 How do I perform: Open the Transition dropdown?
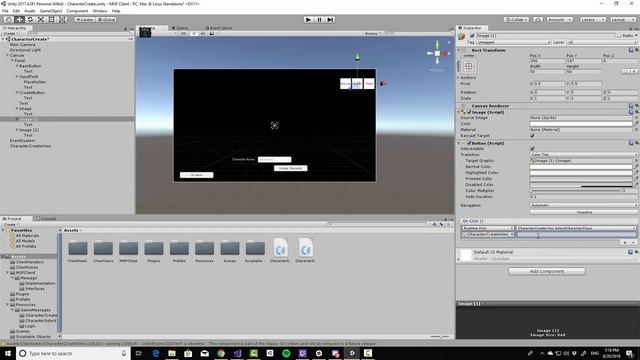point(583,155)
